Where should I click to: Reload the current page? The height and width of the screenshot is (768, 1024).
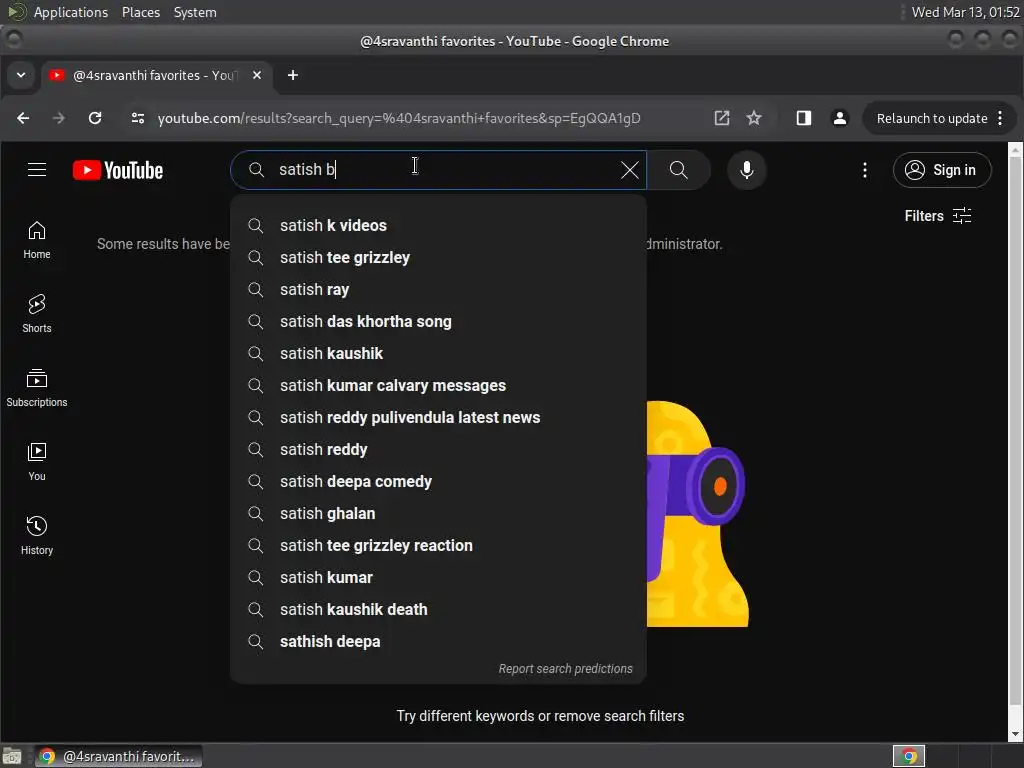point(95,118)
